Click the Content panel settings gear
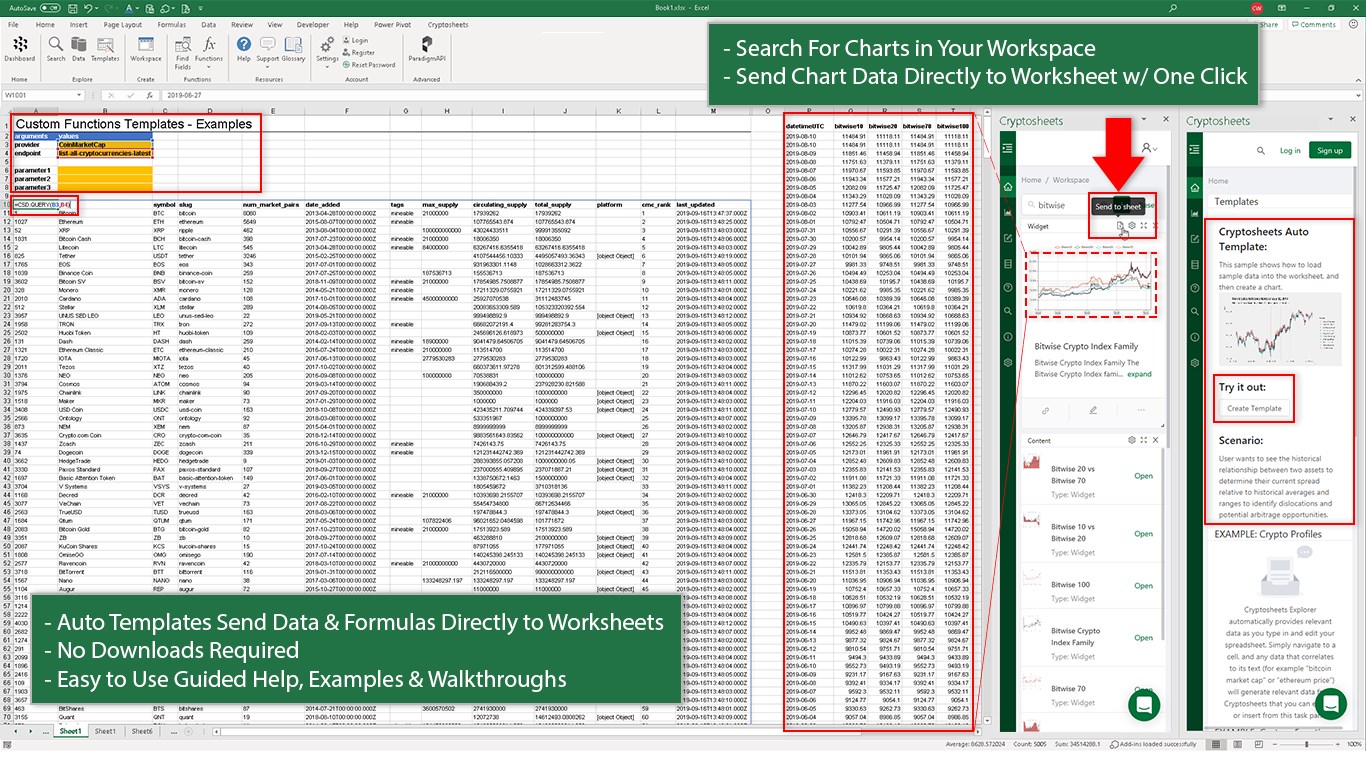 [1132, 440]
